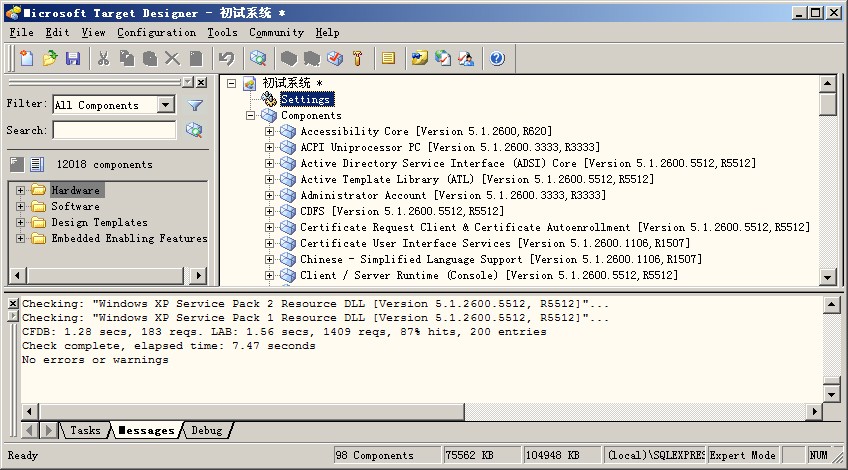The width and height of the screenshot is (848, 470).
Task: Click the person-with-checkmark toolbar icon
Action: (466, 58)
